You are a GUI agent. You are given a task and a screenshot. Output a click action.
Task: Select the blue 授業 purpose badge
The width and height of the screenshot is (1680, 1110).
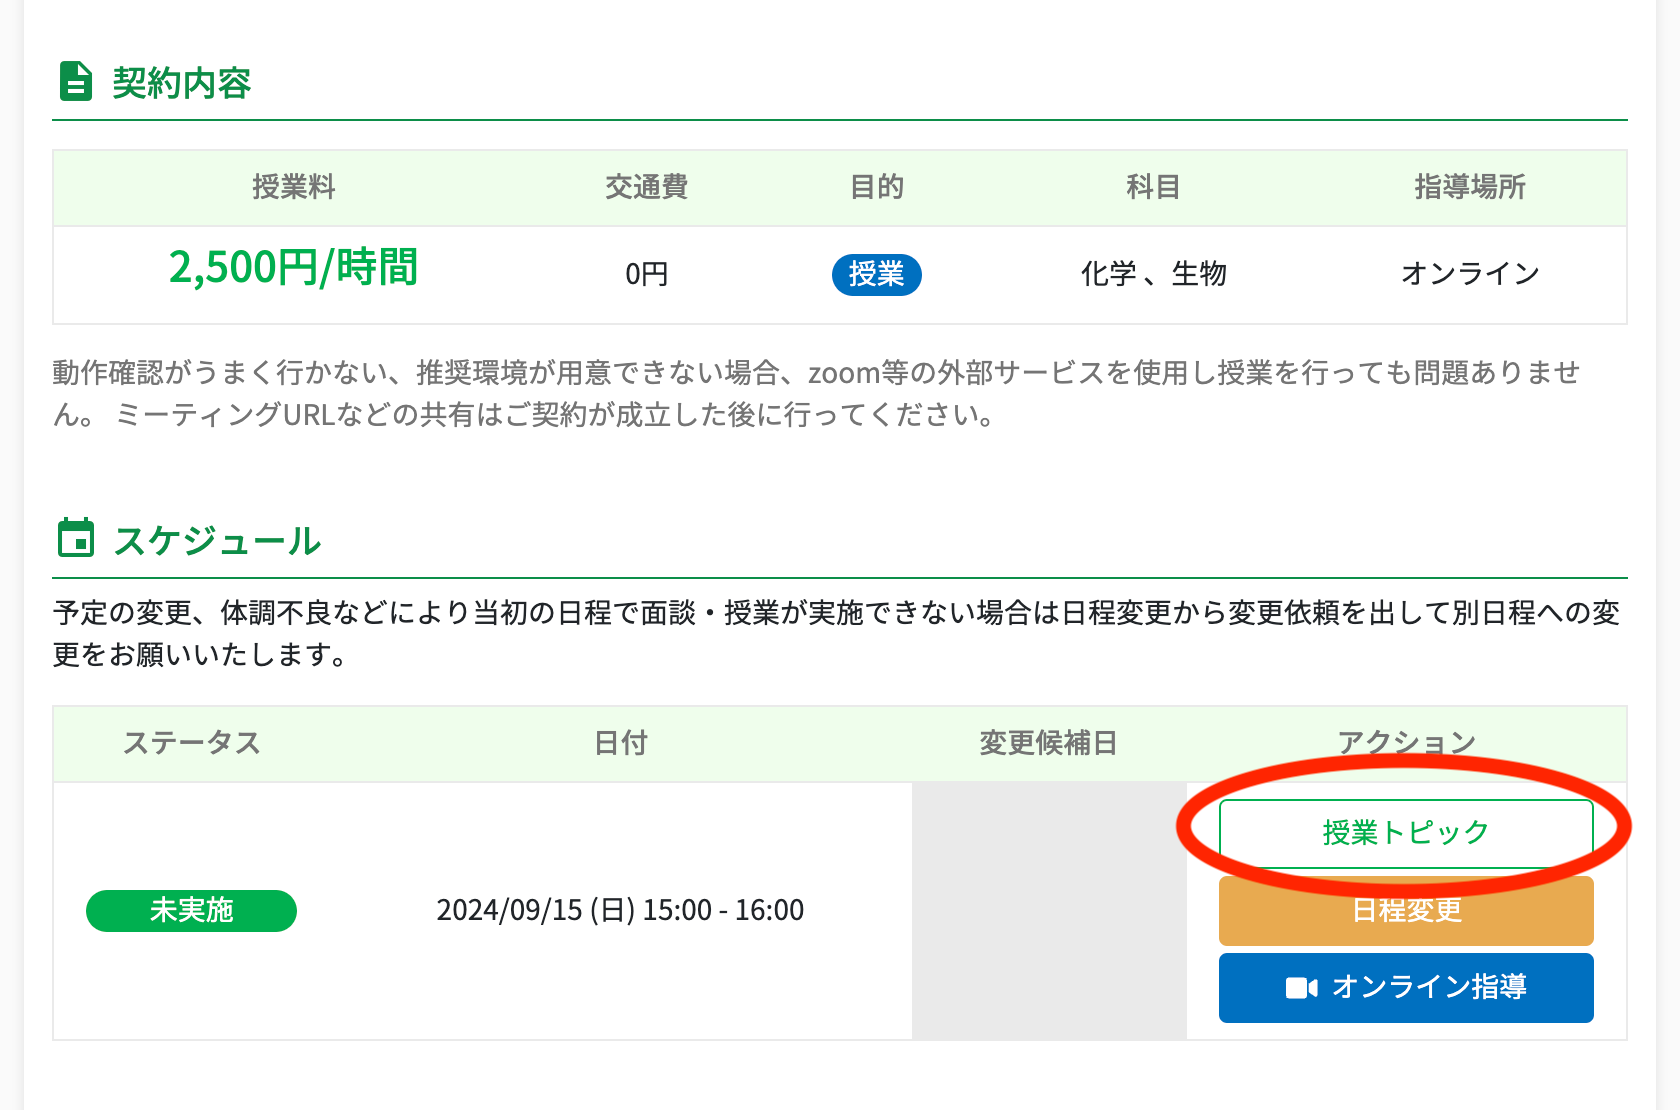(876, 274)
